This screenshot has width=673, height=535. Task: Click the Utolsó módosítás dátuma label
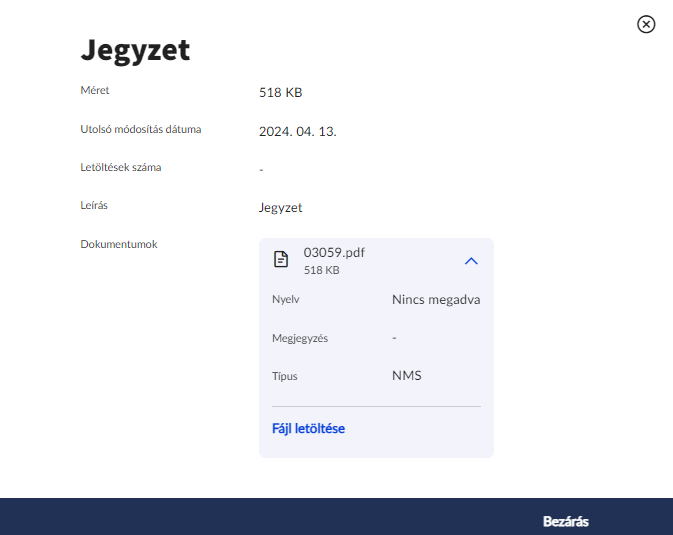tap(140, 129)
